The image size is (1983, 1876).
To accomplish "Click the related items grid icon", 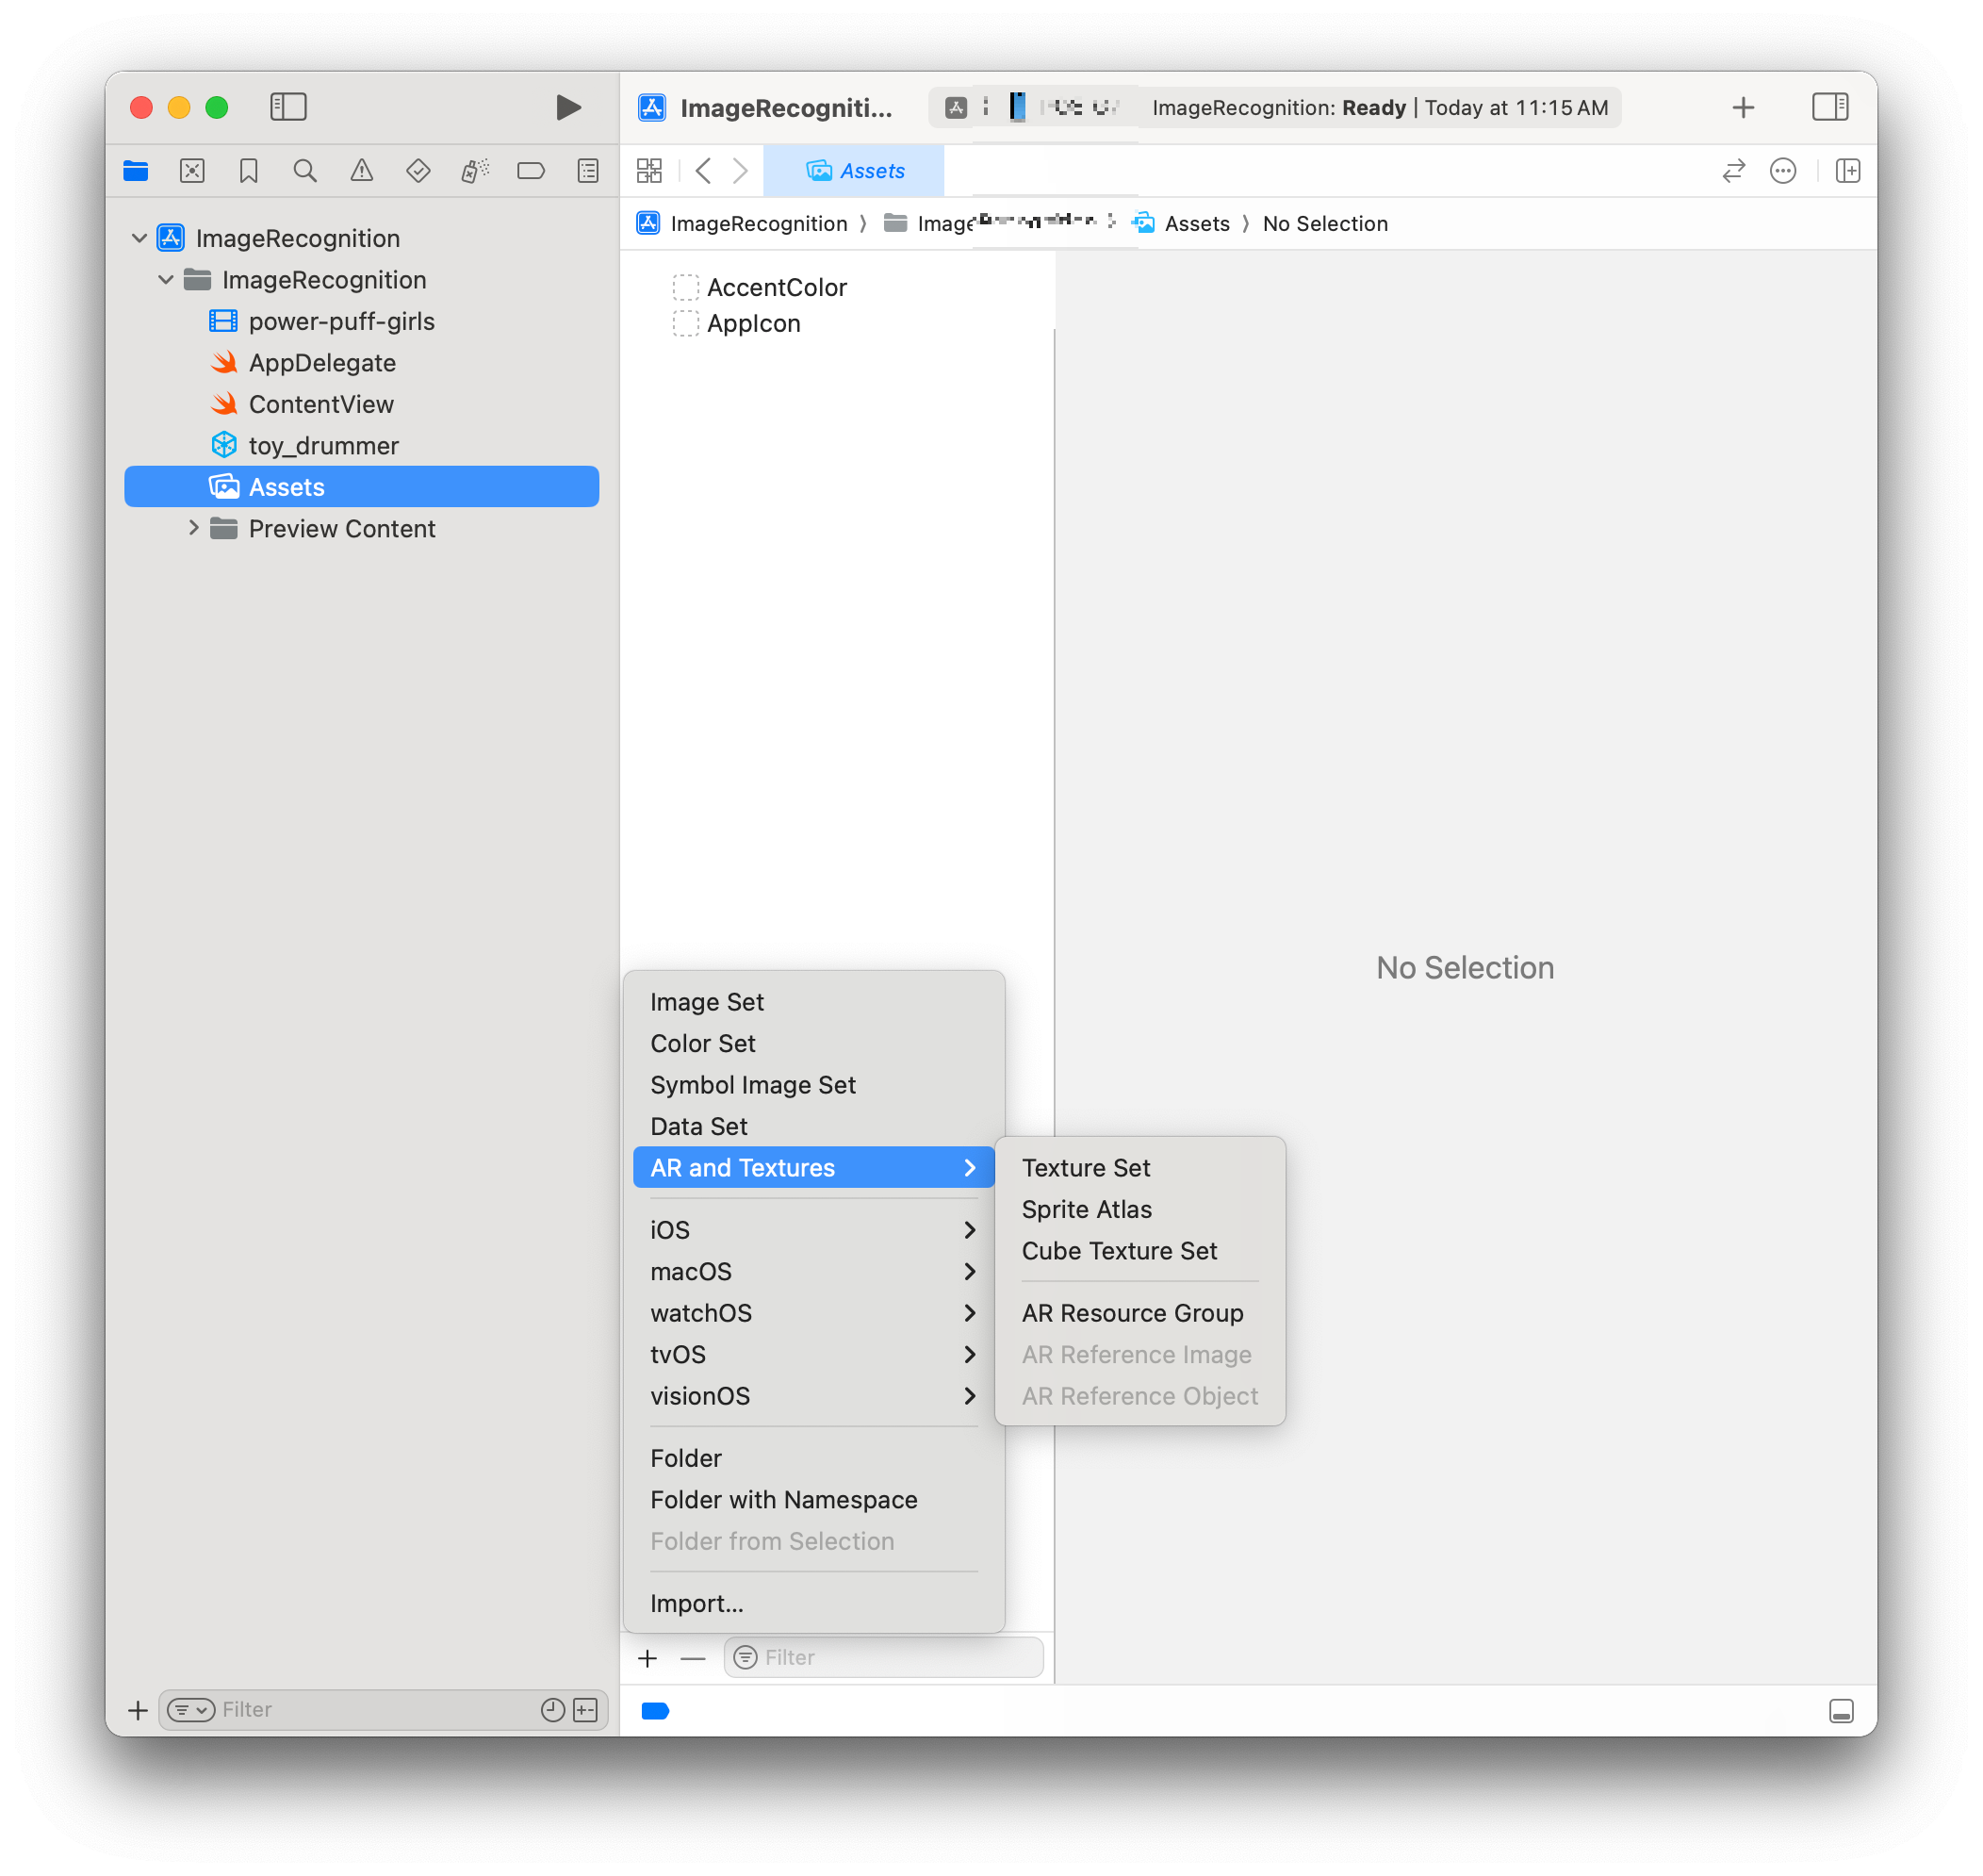I will (x=649, y=171).
